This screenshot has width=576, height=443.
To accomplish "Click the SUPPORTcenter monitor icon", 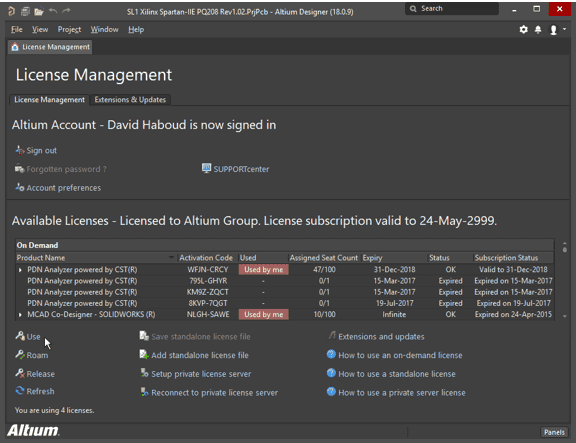I will click(x=206, y=168).
